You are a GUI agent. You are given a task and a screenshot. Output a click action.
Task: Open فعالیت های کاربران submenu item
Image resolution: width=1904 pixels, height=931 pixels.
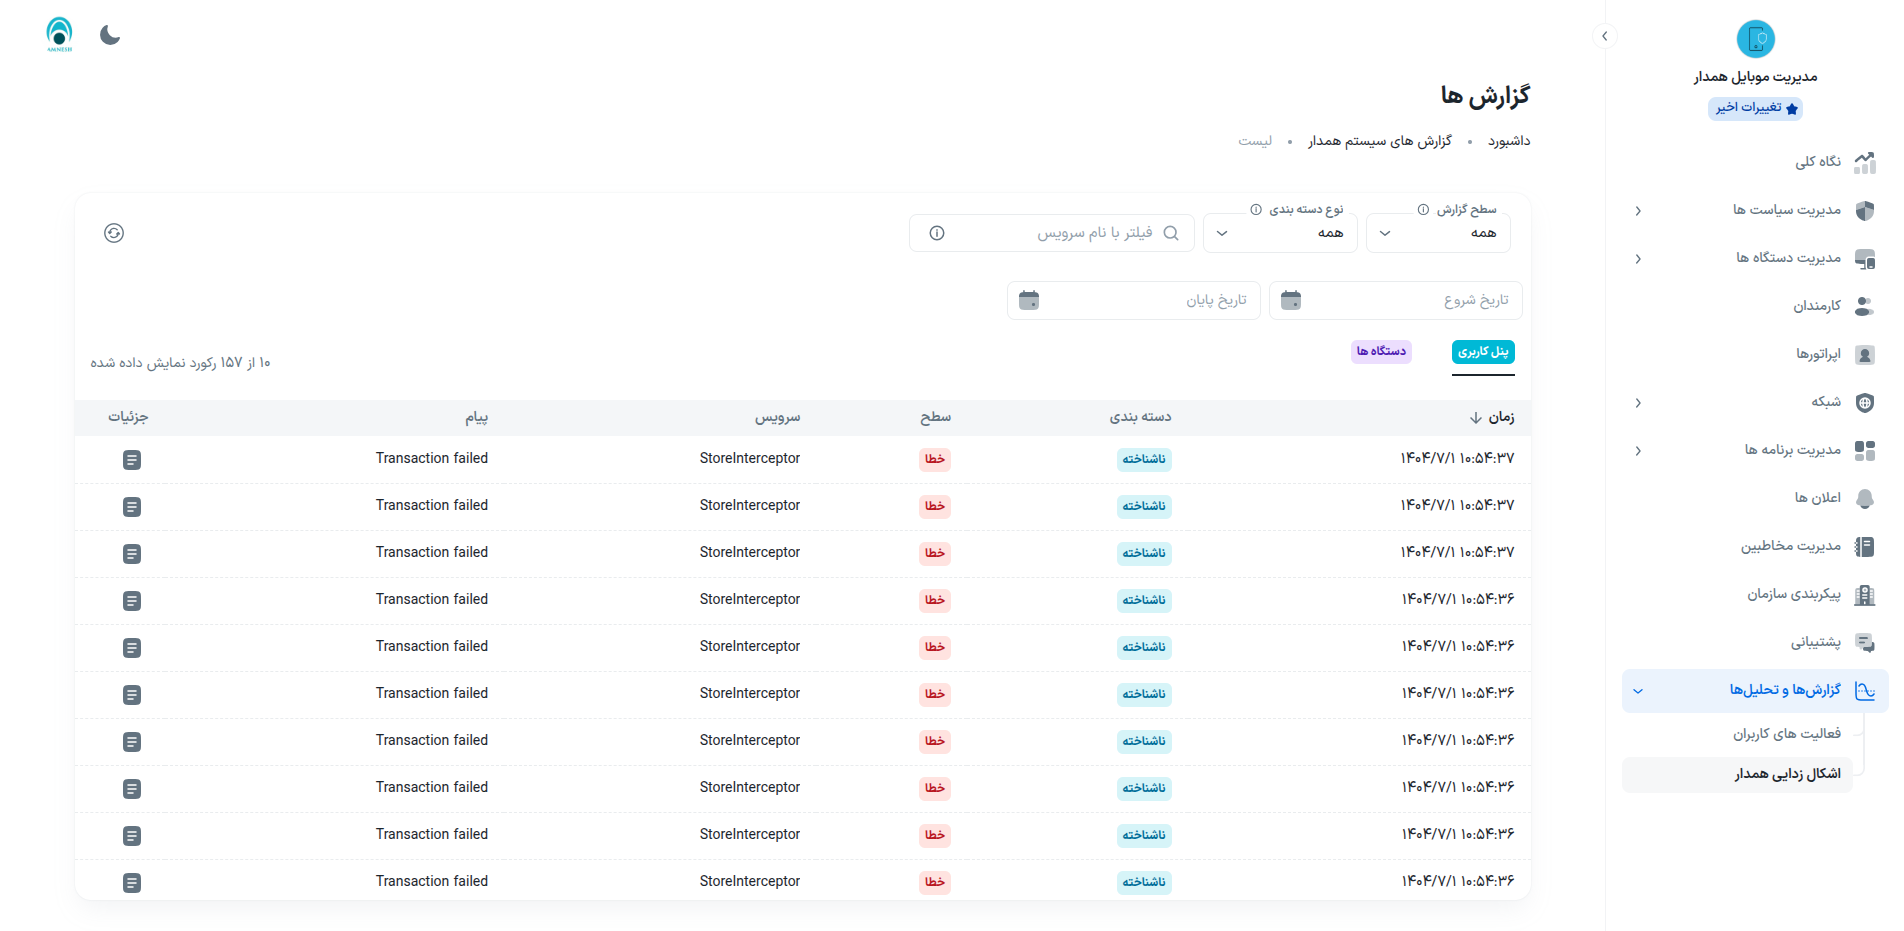tap(1786, 734)
